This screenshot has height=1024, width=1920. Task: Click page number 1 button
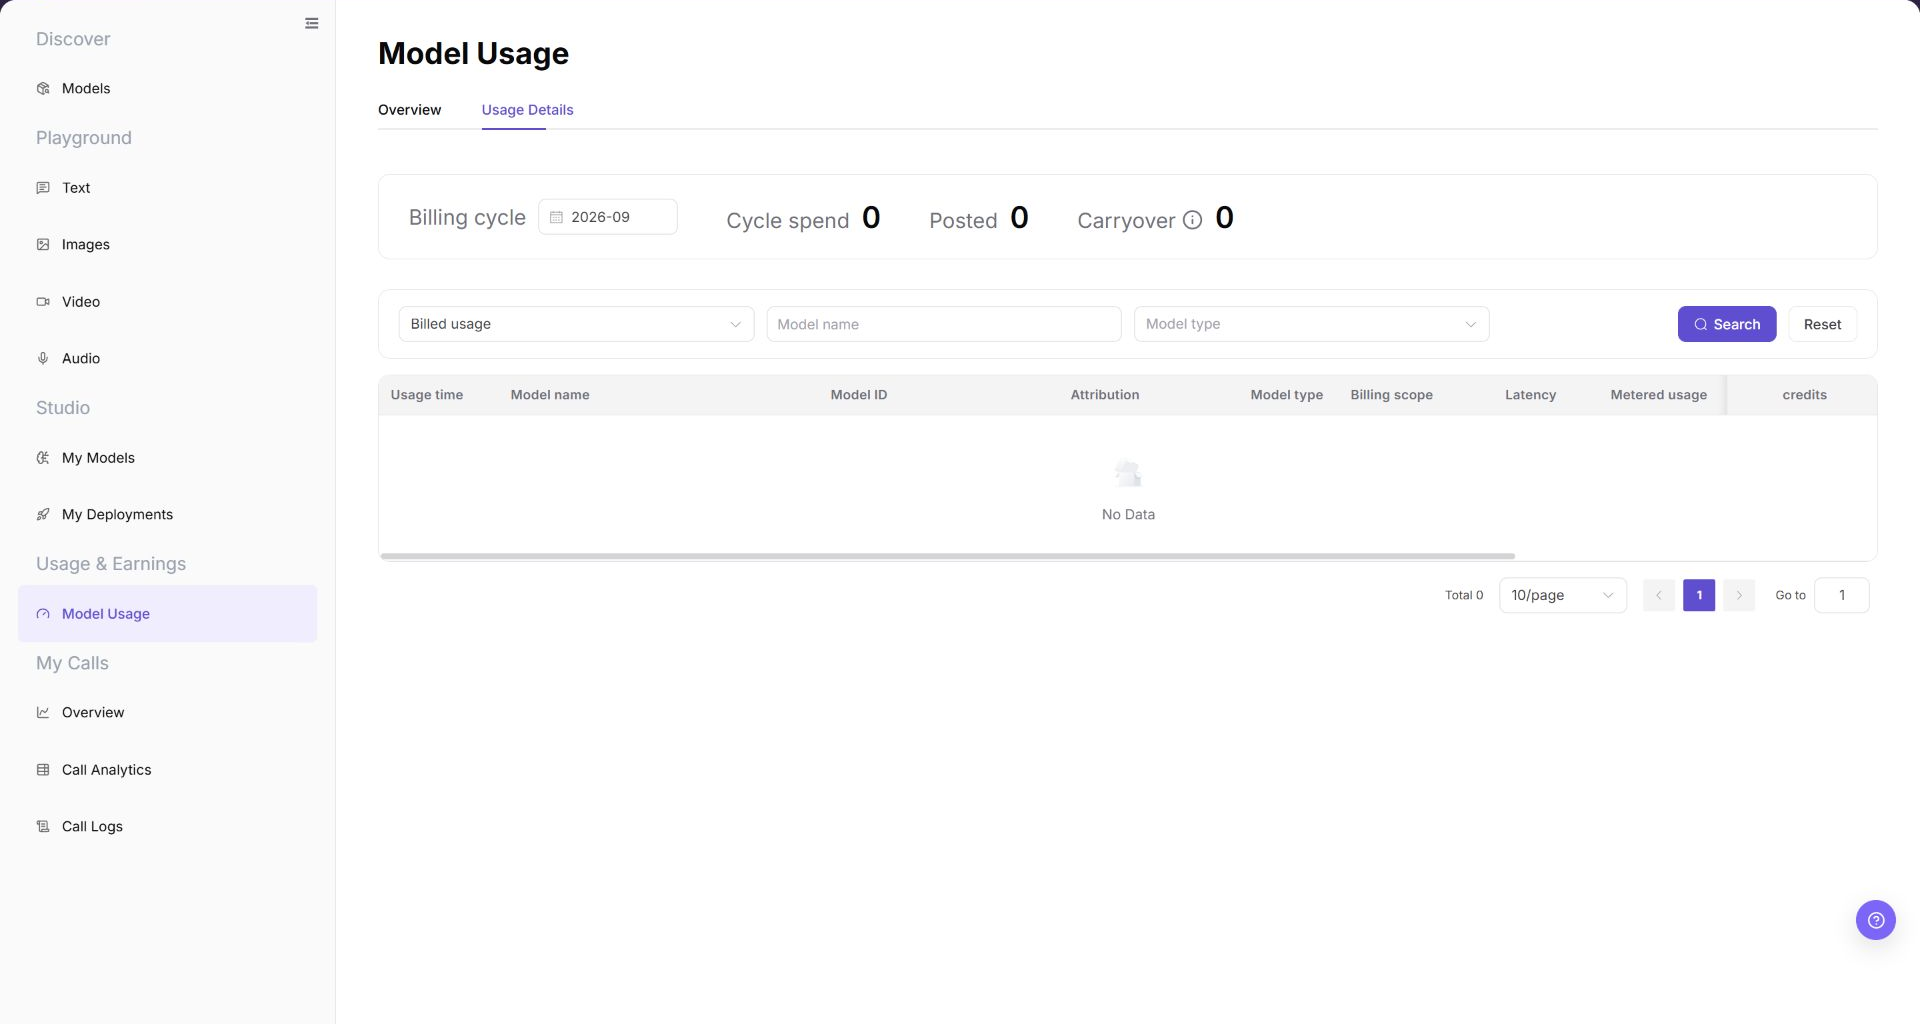click(x=1699, y=595)
